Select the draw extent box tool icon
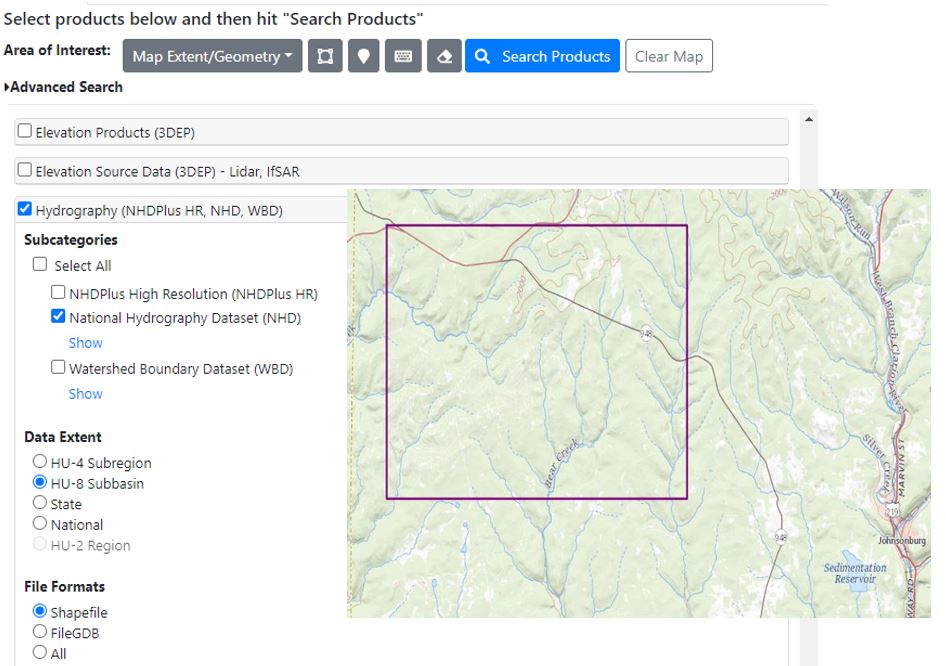The image size is (946, 666). 325,56
